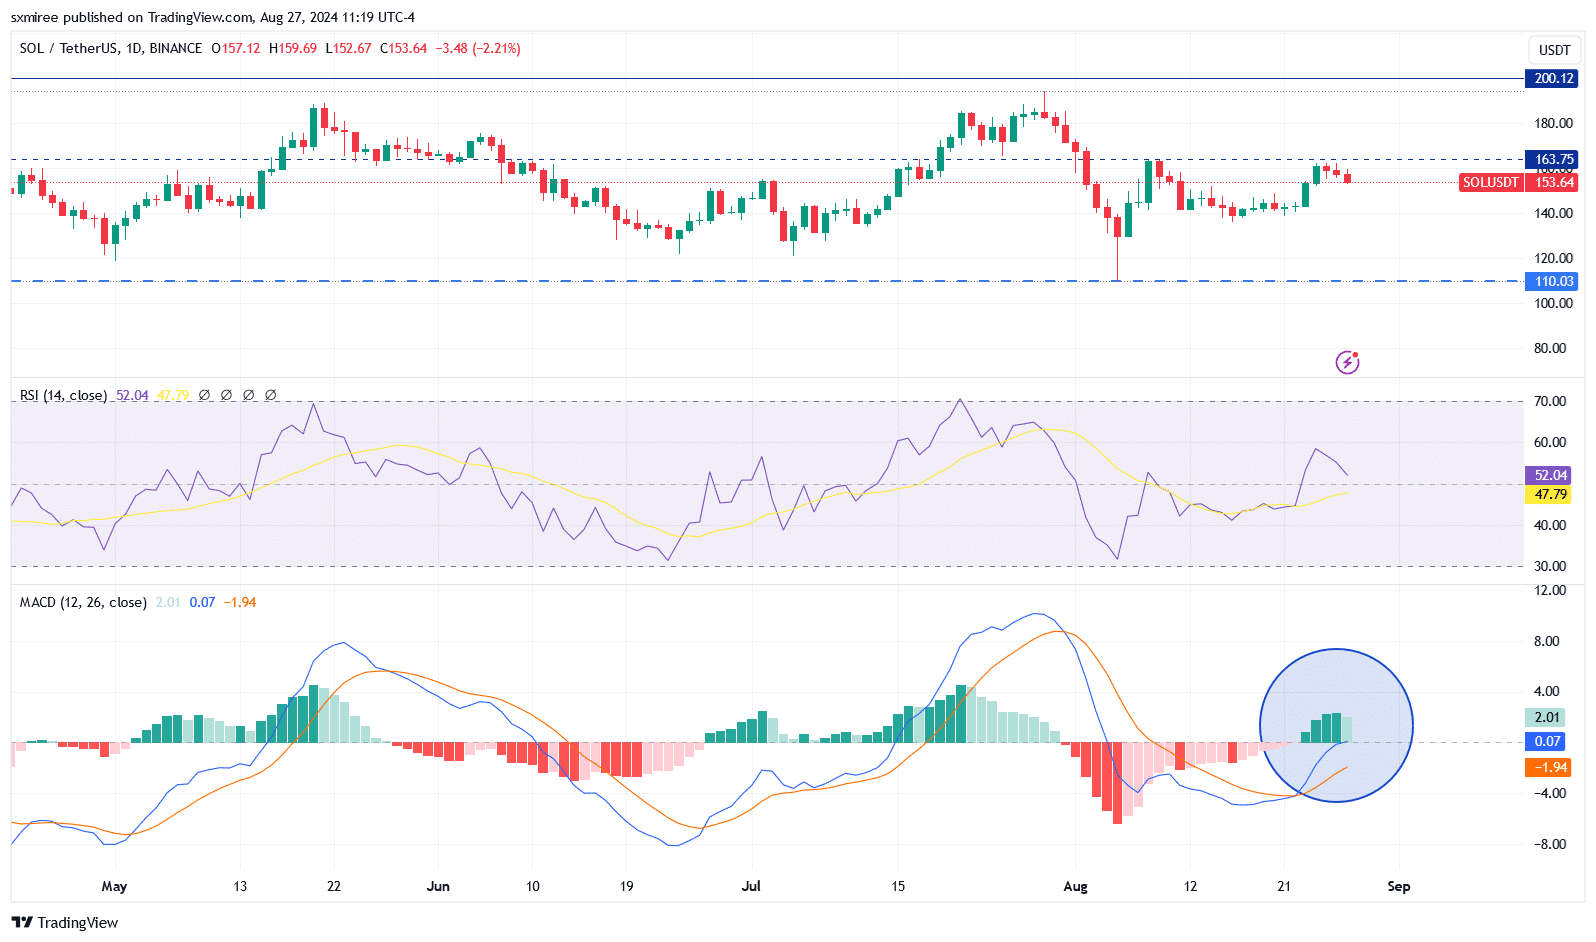Click the Jul label on time axis
The image size is (1596, 942).
pyautogui.click(x=751, y=886)
